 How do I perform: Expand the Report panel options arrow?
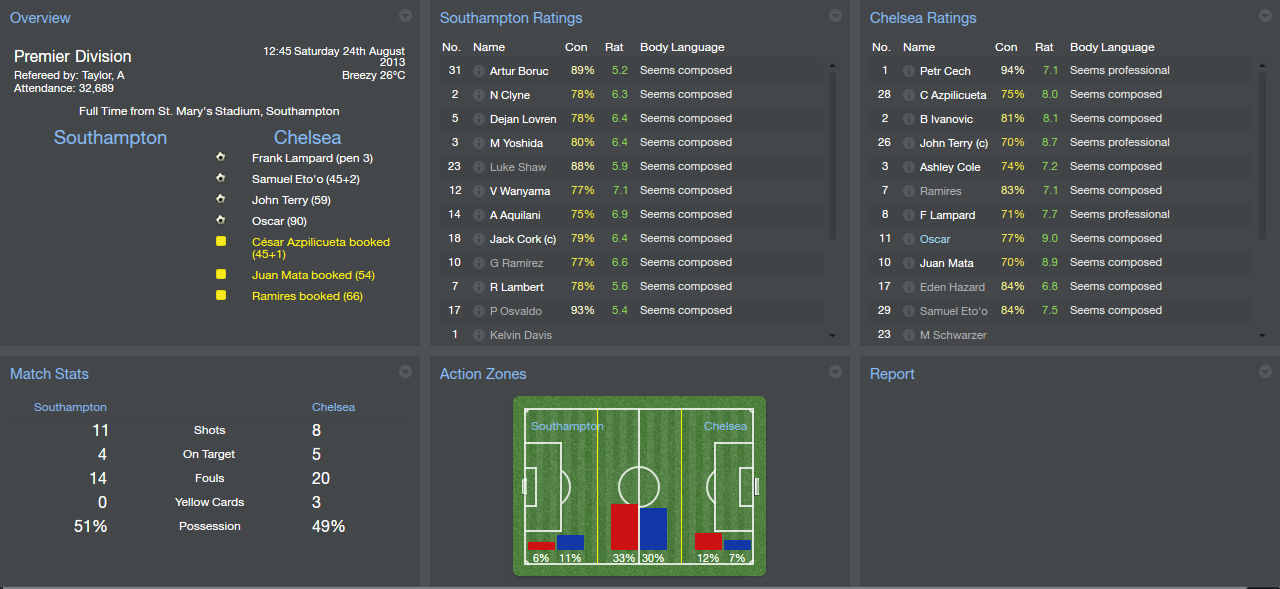(x=1265, y=372)
